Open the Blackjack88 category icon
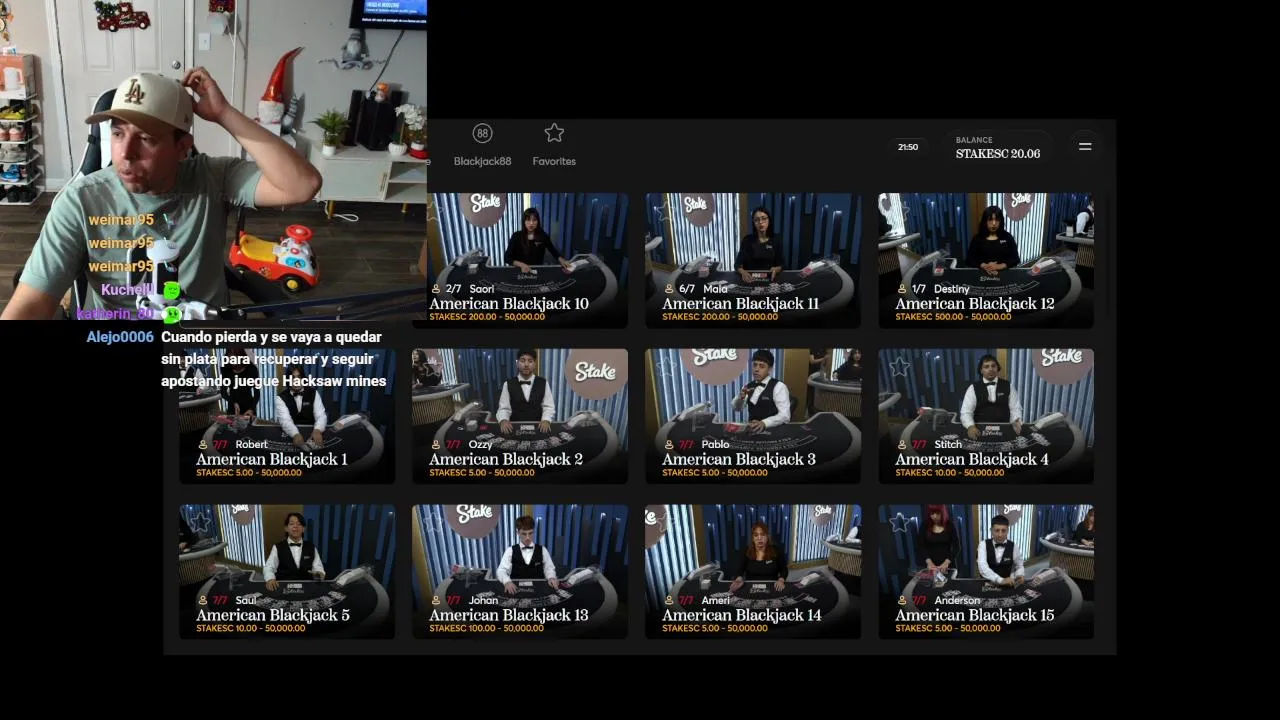1280x720 pixels. point(482,133)
